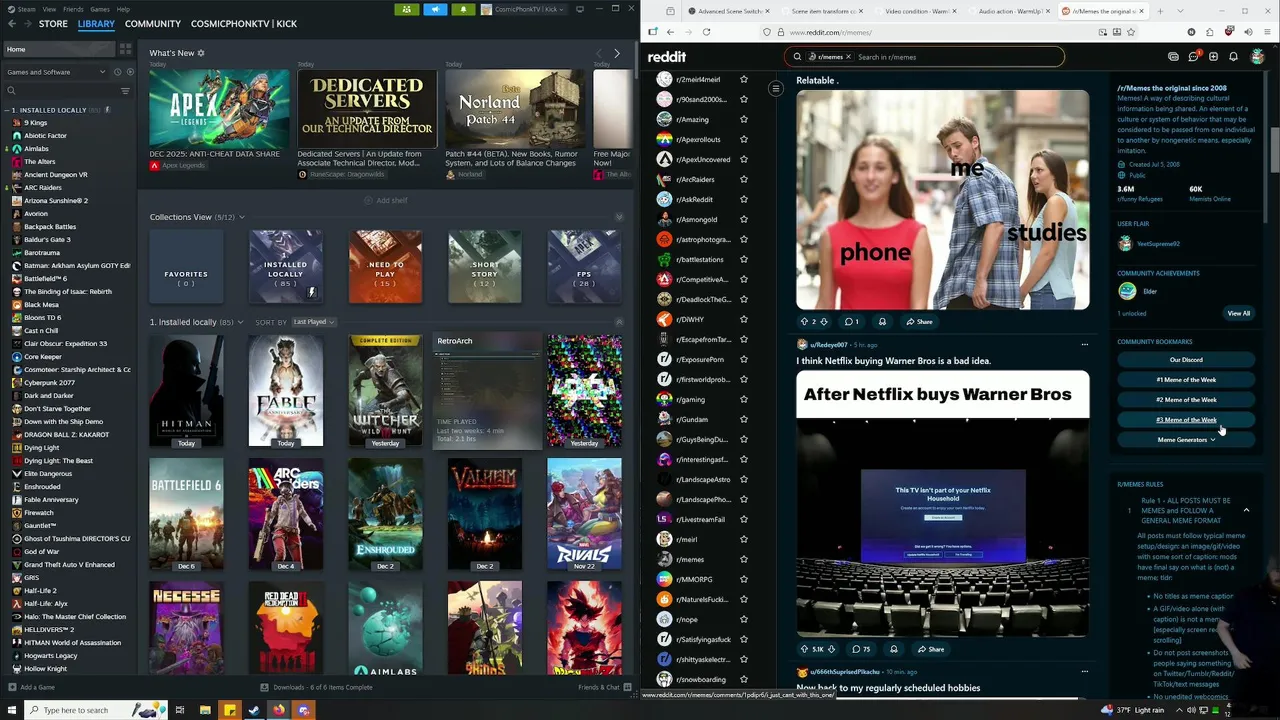The width and height of the screenshot is (1280, 720).
Task: Open Steam's View menu
Action: pyautogui.click(x=49, y=9)
